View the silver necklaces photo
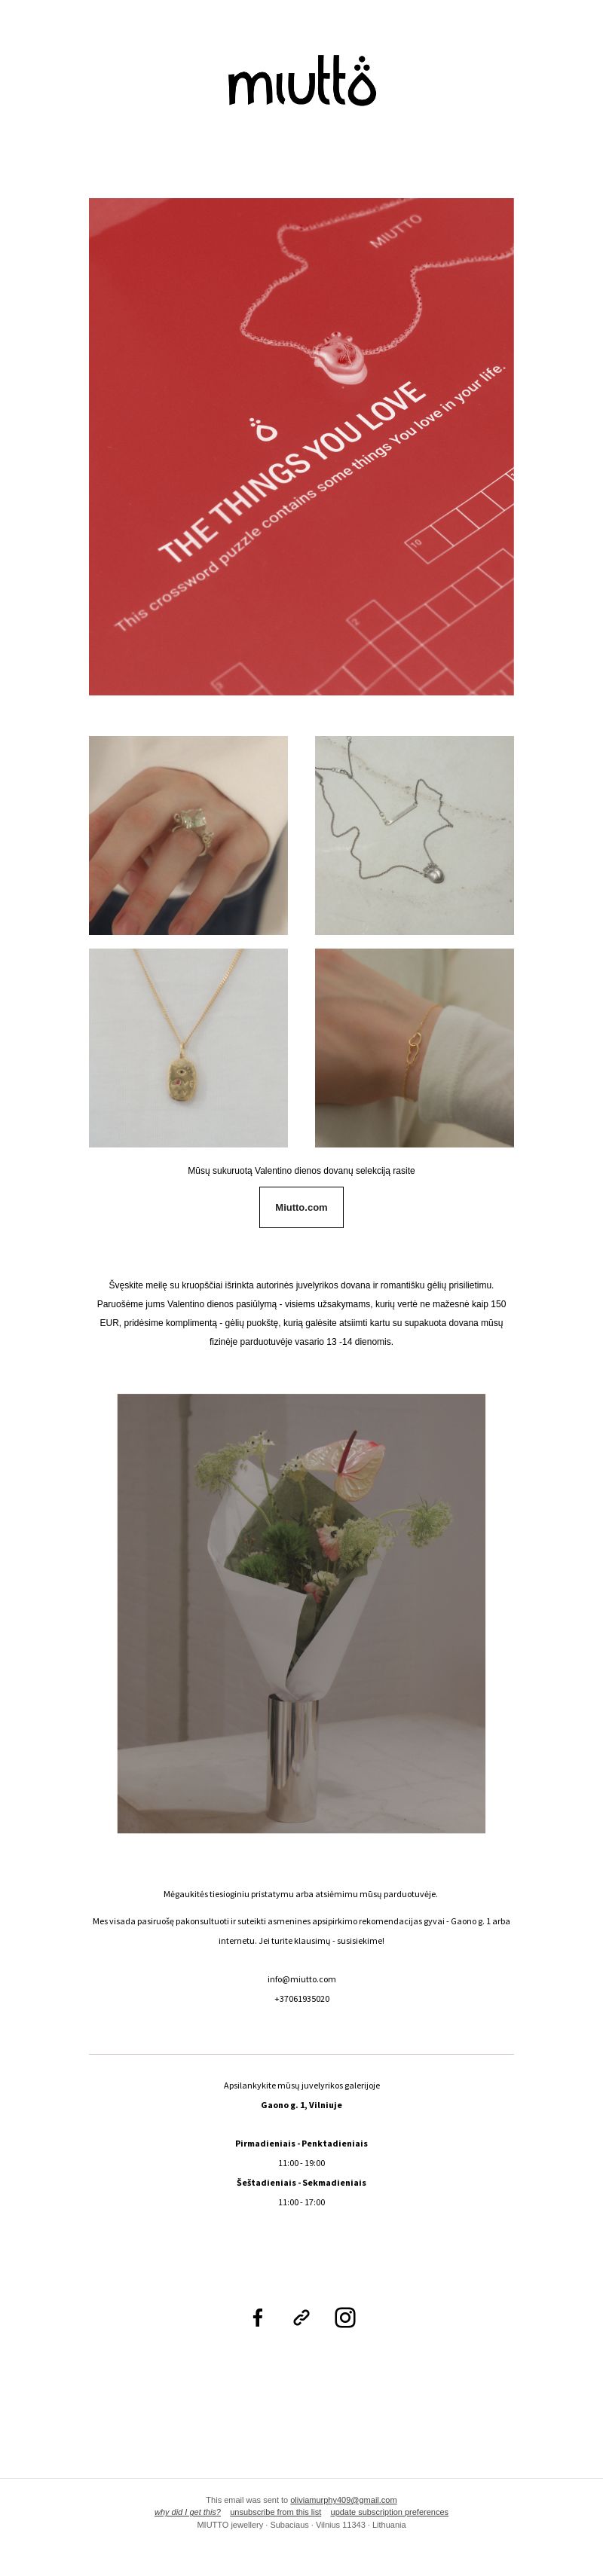Viewport: 603px width, 2576px height. click(414, 835)
